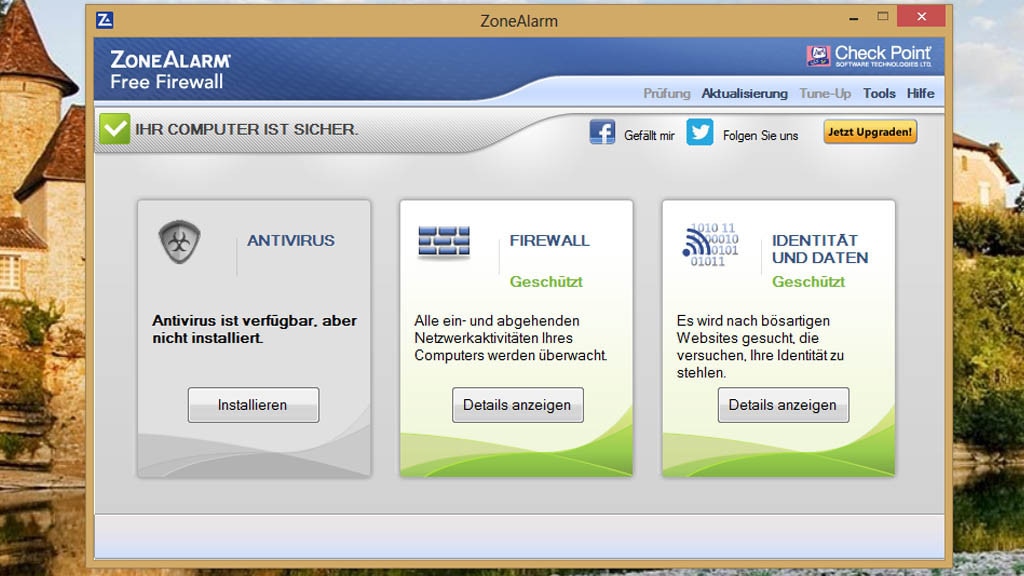Open the Tools menu

879,93
